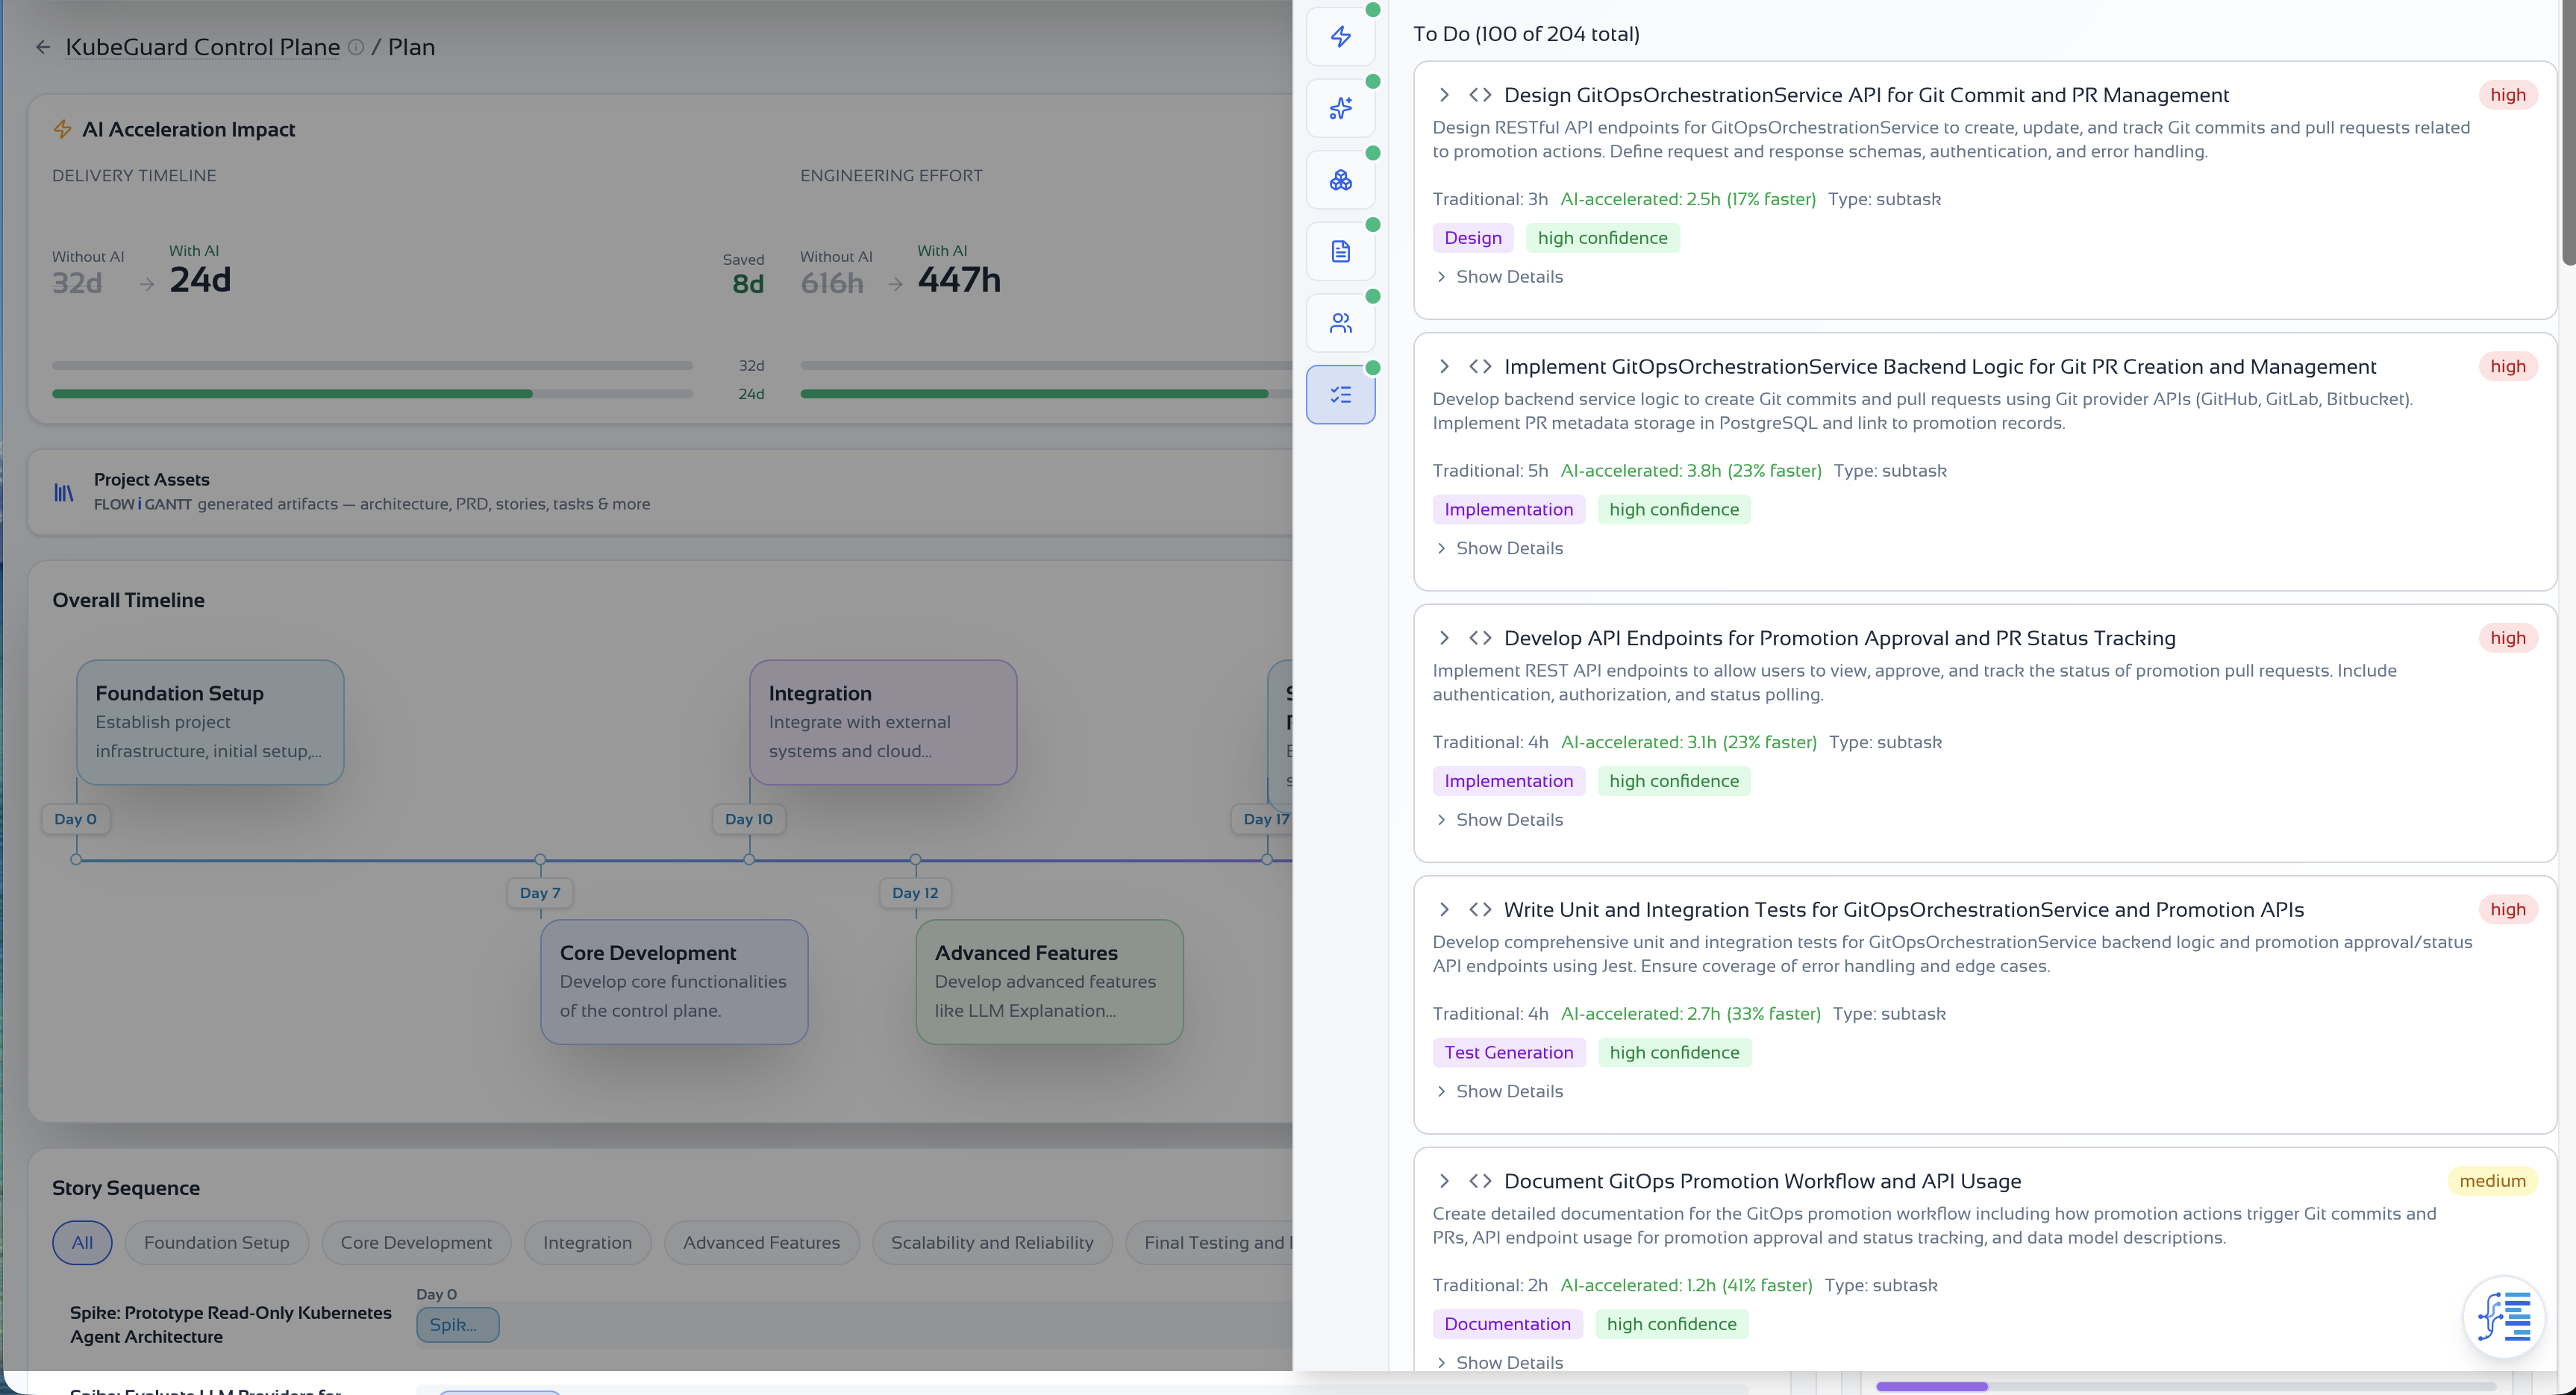
Task: Filter stories by Scalability and Reliability
Action: (992, 1242)
